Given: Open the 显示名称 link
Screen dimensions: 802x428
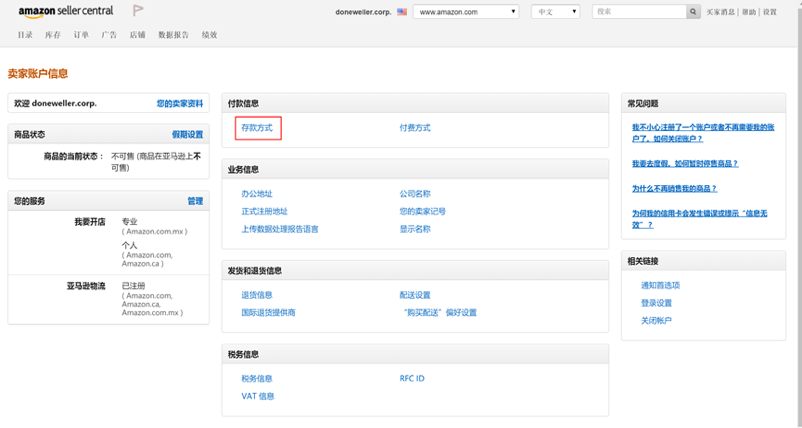Looking at the screenshot, I should [x=415, y=229].
